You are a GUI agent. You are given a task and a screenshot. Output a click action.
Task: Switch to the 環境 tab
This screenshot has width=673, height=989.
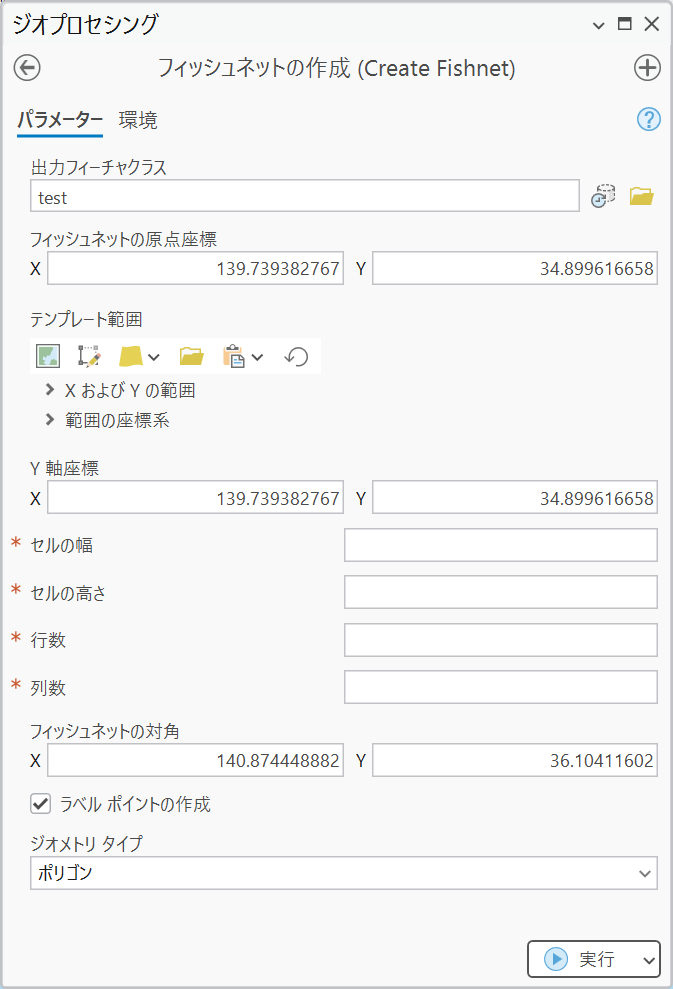138,121
